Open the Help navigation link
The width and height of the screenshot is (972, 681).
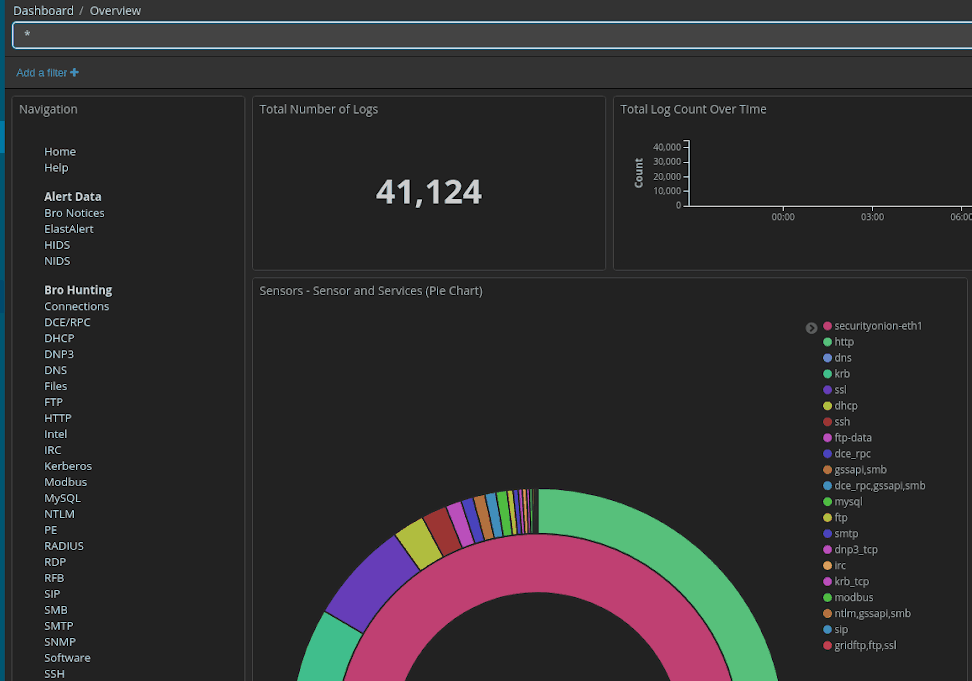click(56, 167)
